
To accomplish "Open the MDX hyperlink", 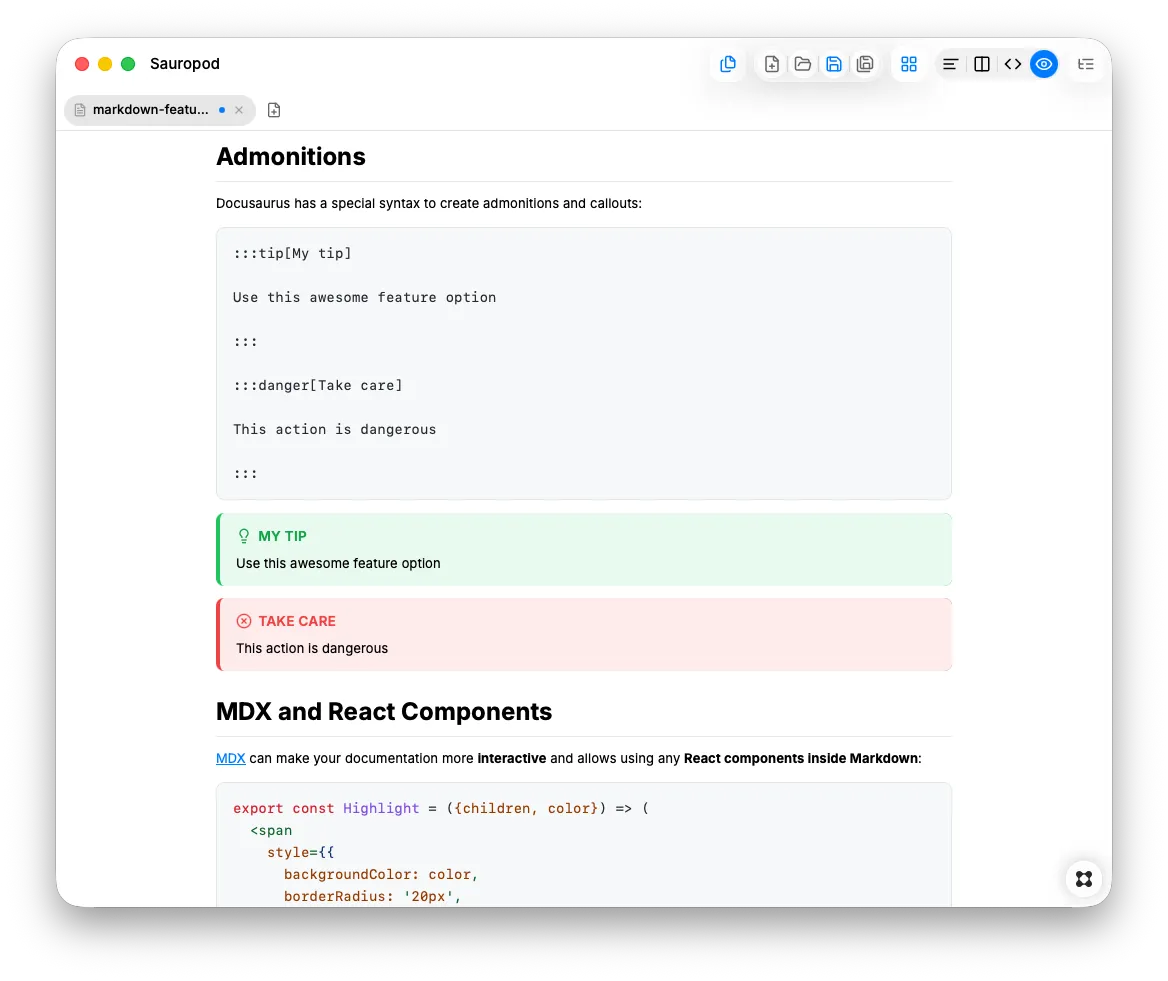I will (x=230, y=758).
